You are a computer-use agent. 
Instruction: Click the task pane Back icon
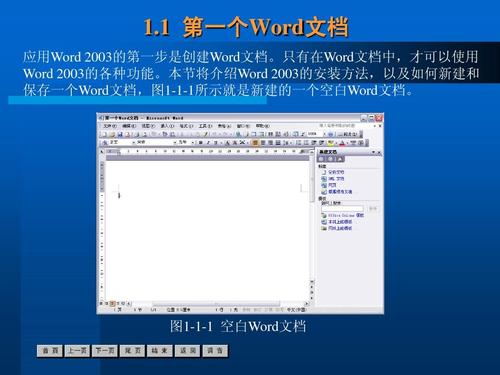pyautogui.click(x=321, y=159)
